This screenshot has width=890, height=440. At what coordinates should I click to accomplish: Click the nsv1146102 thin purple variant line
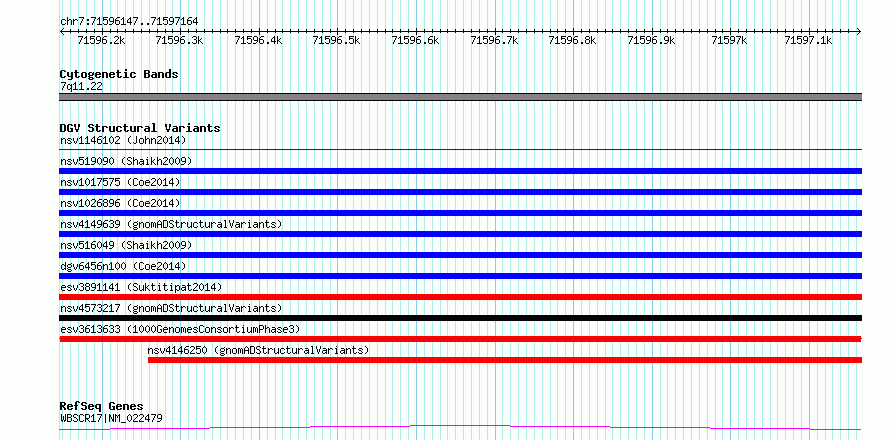point(460,150)
